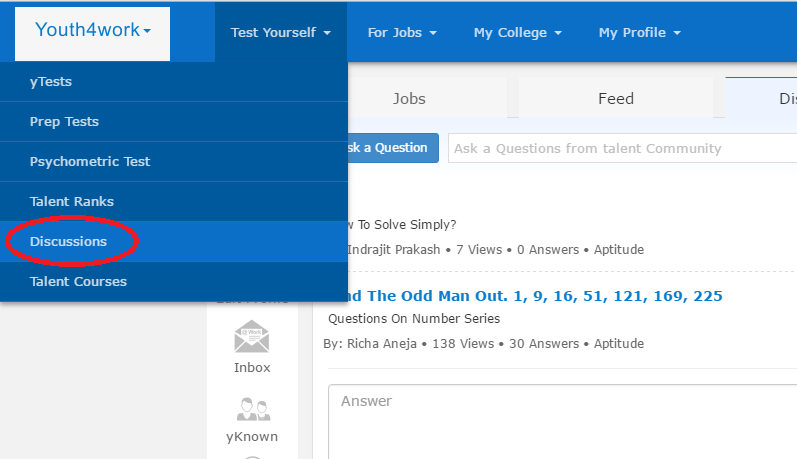Viewport: 797px width, 459px height.
Task: Open the My Profile dropdown
Action: [639, 33]
